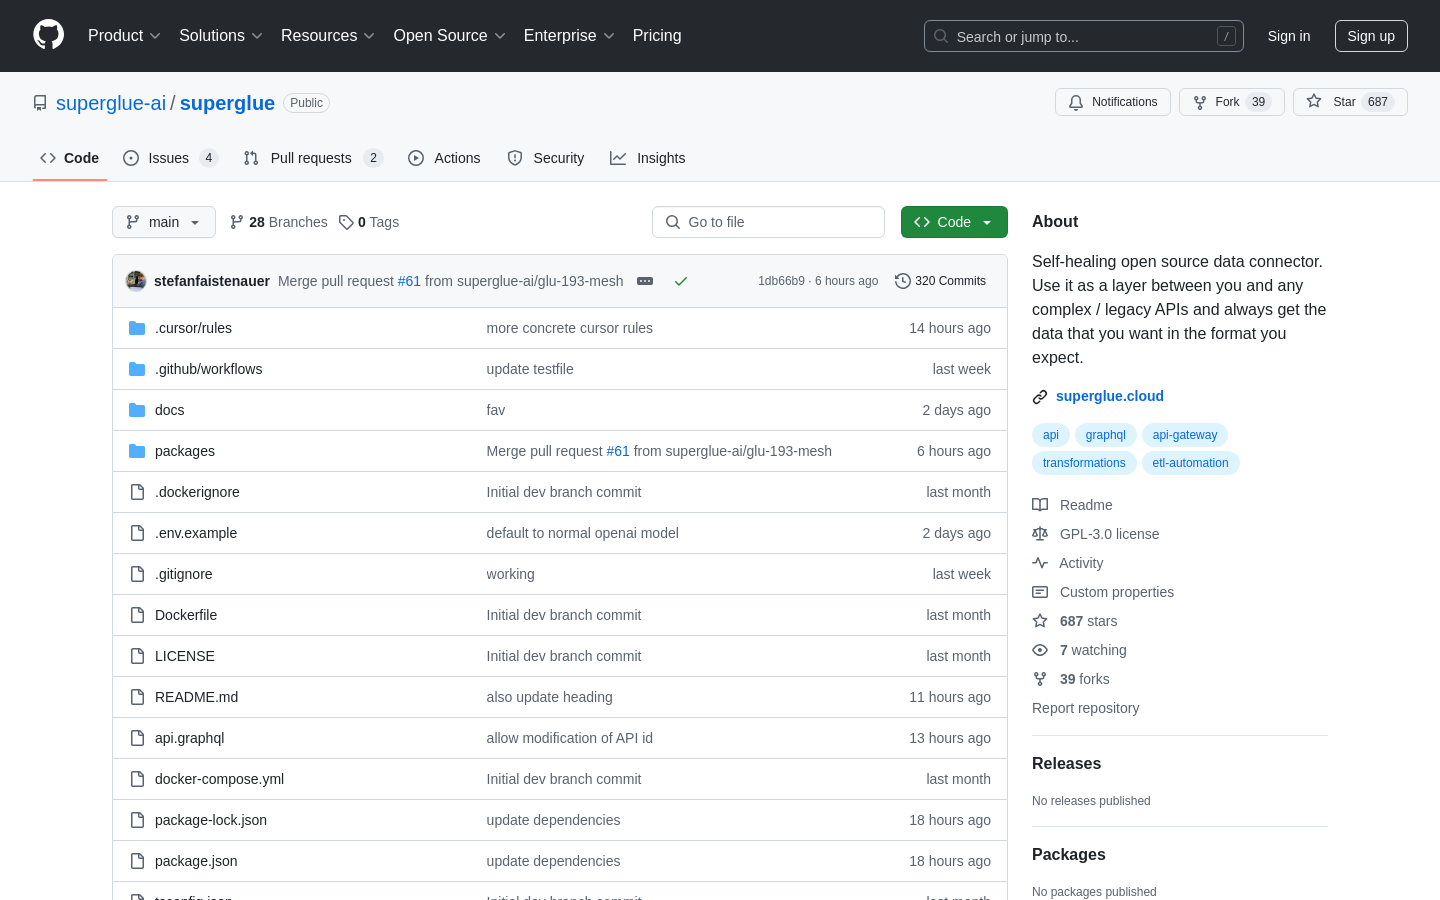
Task: Open 'allow modification of API id' commit
Action: pos(570,738)
